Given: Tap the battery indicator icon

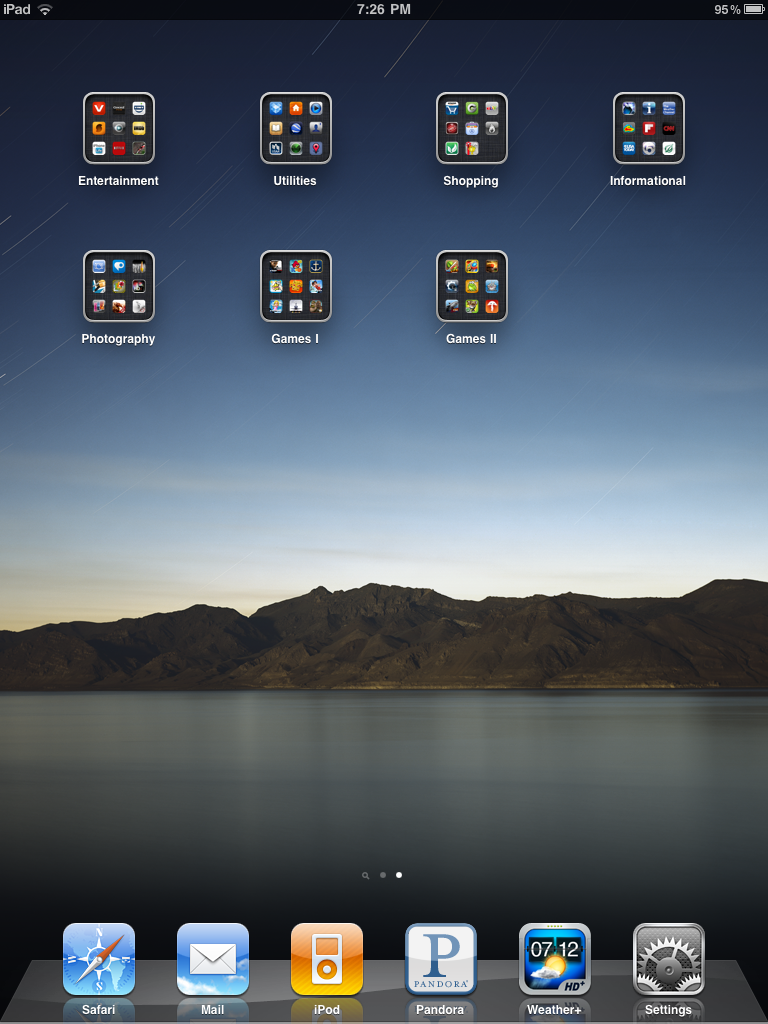Looking at the screenshot, I should pos(754,9).
